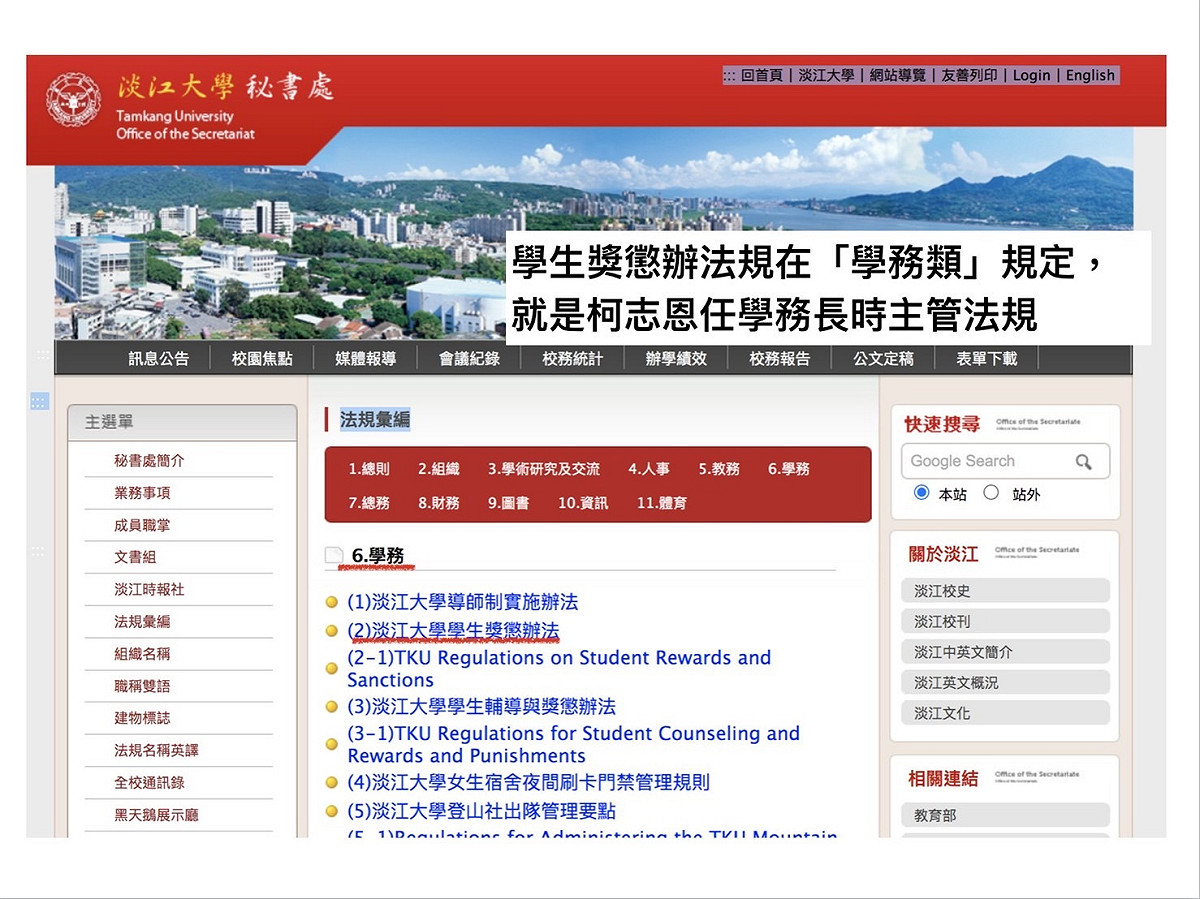Select the 9.圖書 category tab
This screenshot has width=1200, height=899.
[509, 503]
